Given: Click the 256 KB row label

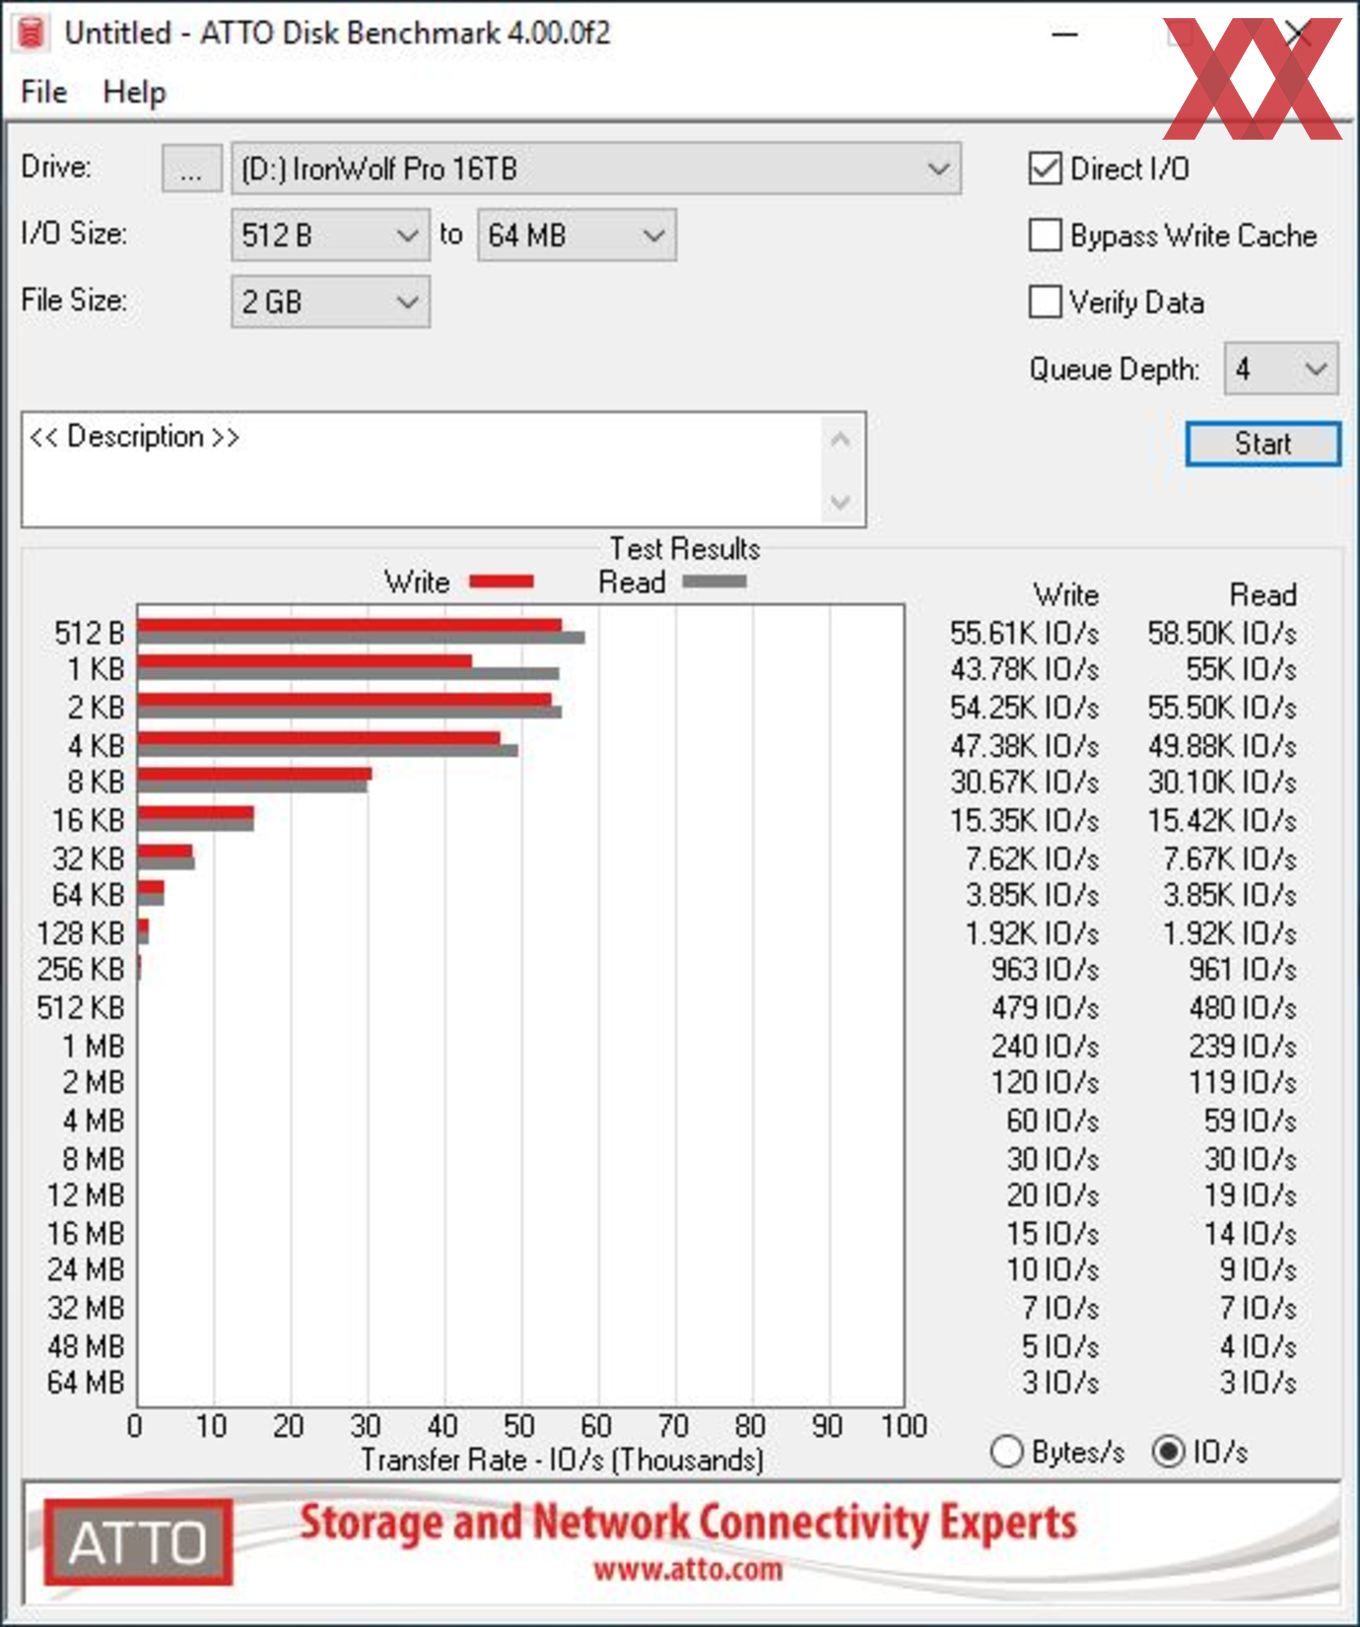Looking at the screenshot, I should 80,969.
